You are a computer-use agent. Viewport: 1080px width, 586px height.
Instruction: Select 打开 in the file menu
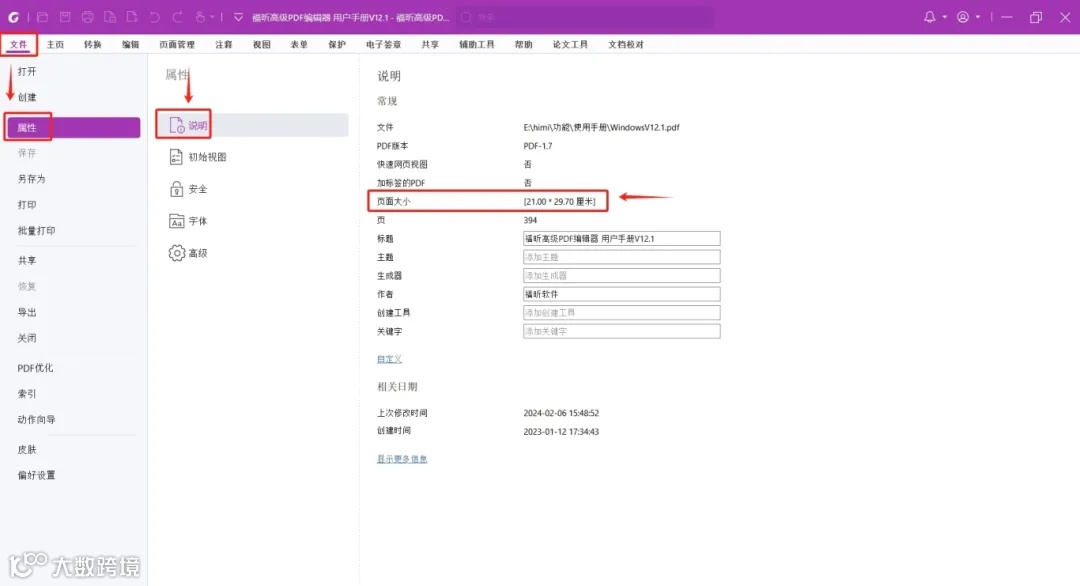pyautogui.click(x=27, y=72)
